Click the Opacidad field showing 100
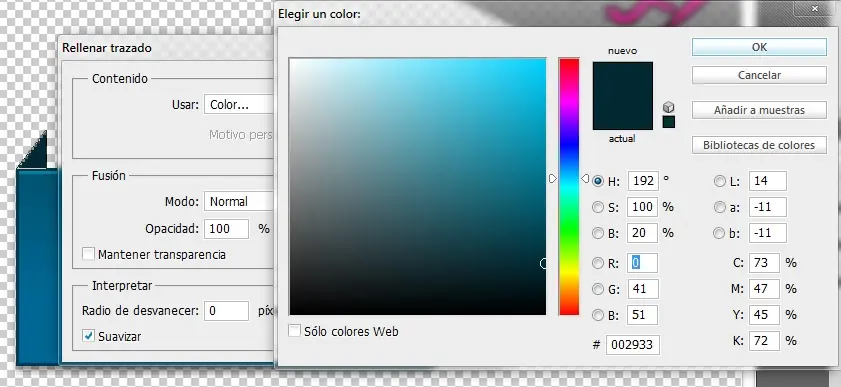 tap(226, 229)
